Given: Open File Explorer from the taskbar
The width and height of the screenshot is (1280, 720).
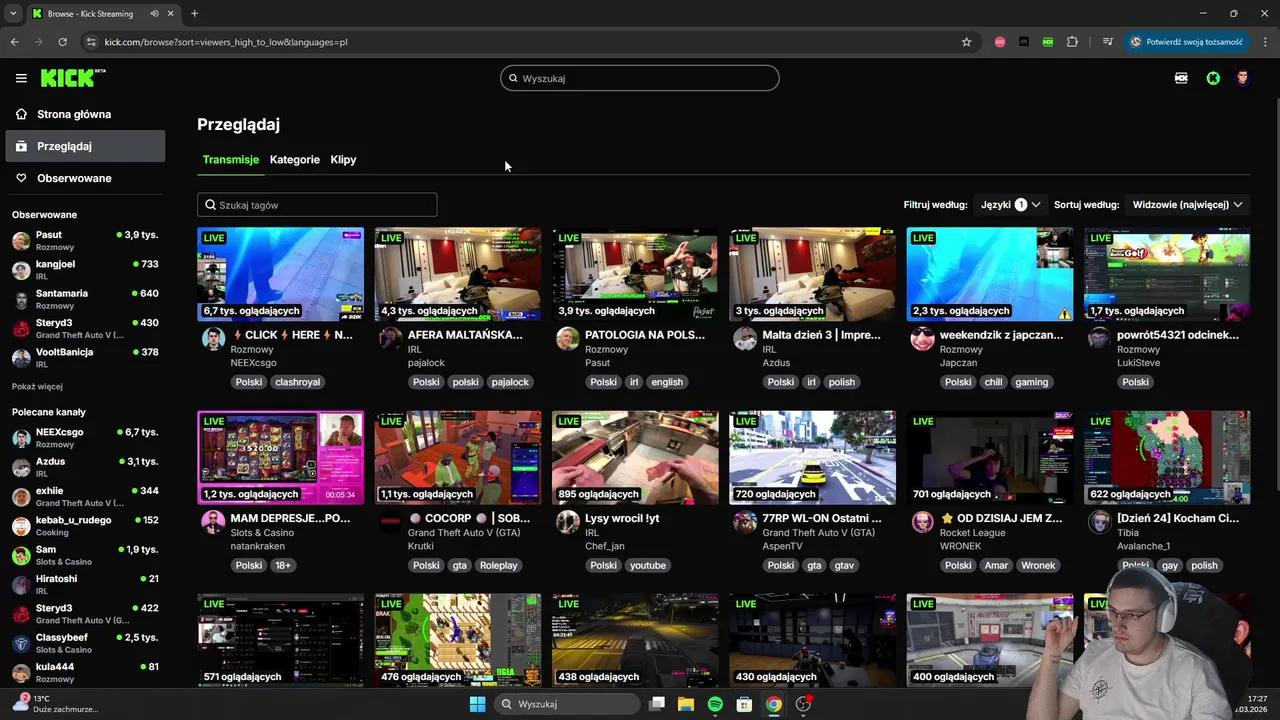Looking at the screenshot, I should (686, 704).
